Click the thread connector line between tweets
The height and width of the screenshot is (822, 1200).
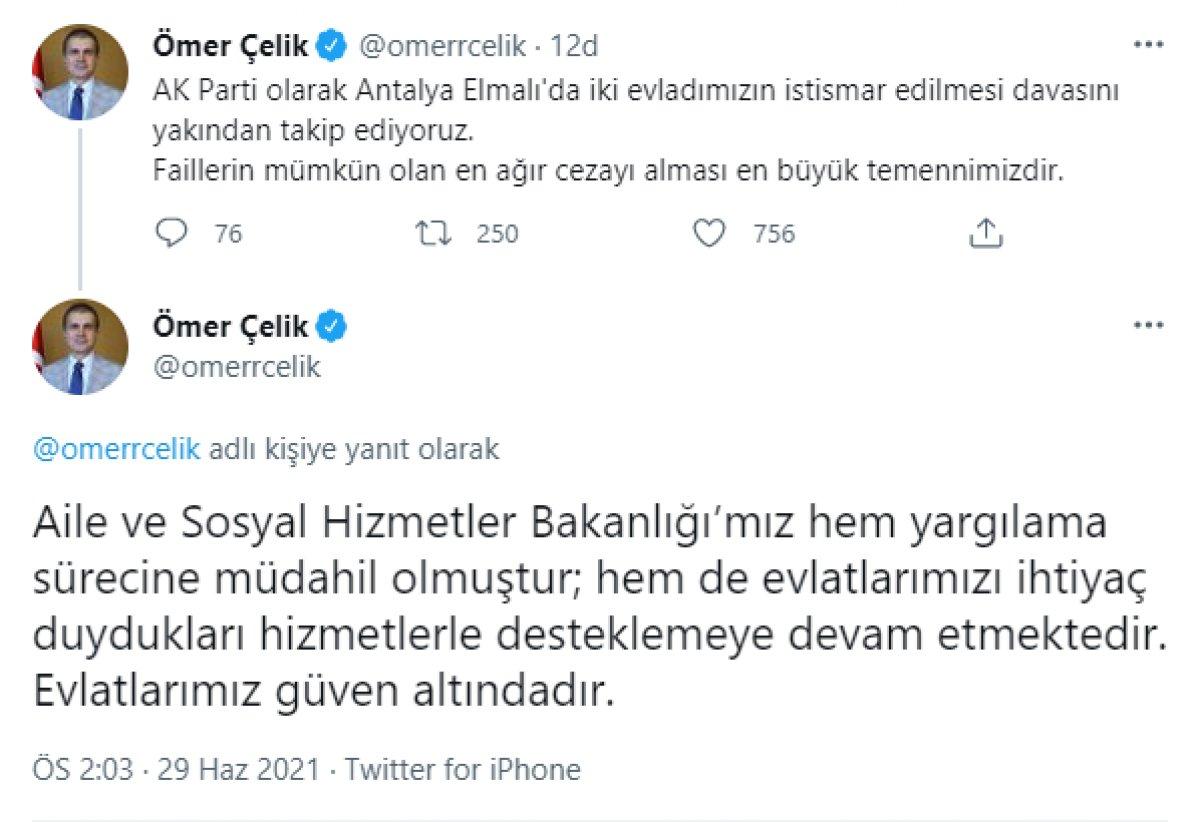click(78, 210)
